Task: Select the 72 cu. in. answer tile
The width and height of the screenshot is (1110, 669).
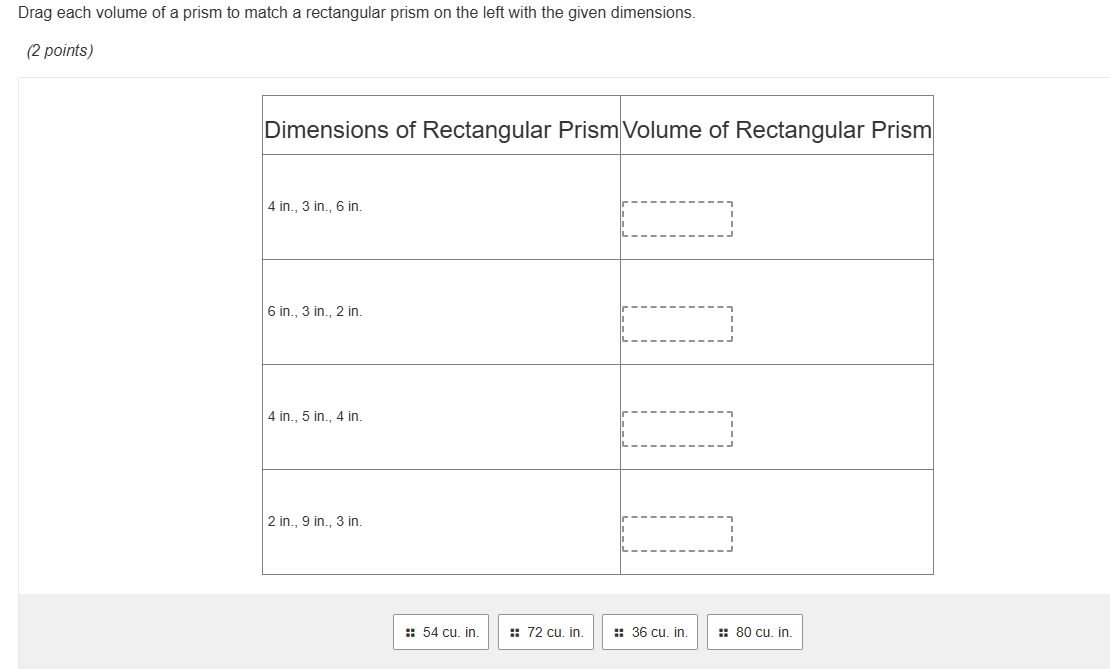Action: 545,631
